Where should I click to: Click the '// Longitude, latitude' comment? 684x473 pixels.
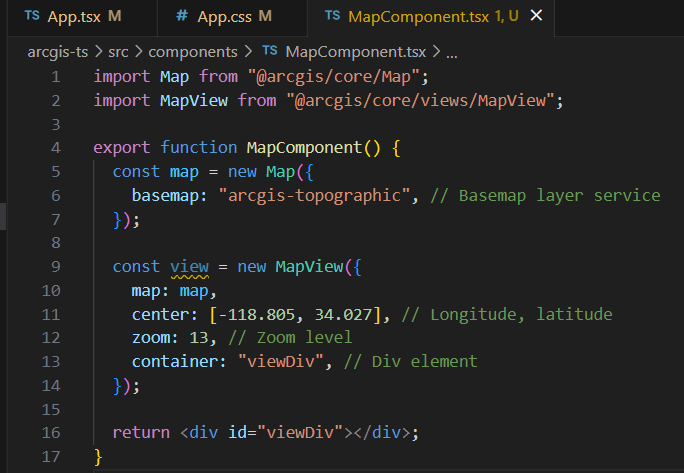[x=507, y=315]
